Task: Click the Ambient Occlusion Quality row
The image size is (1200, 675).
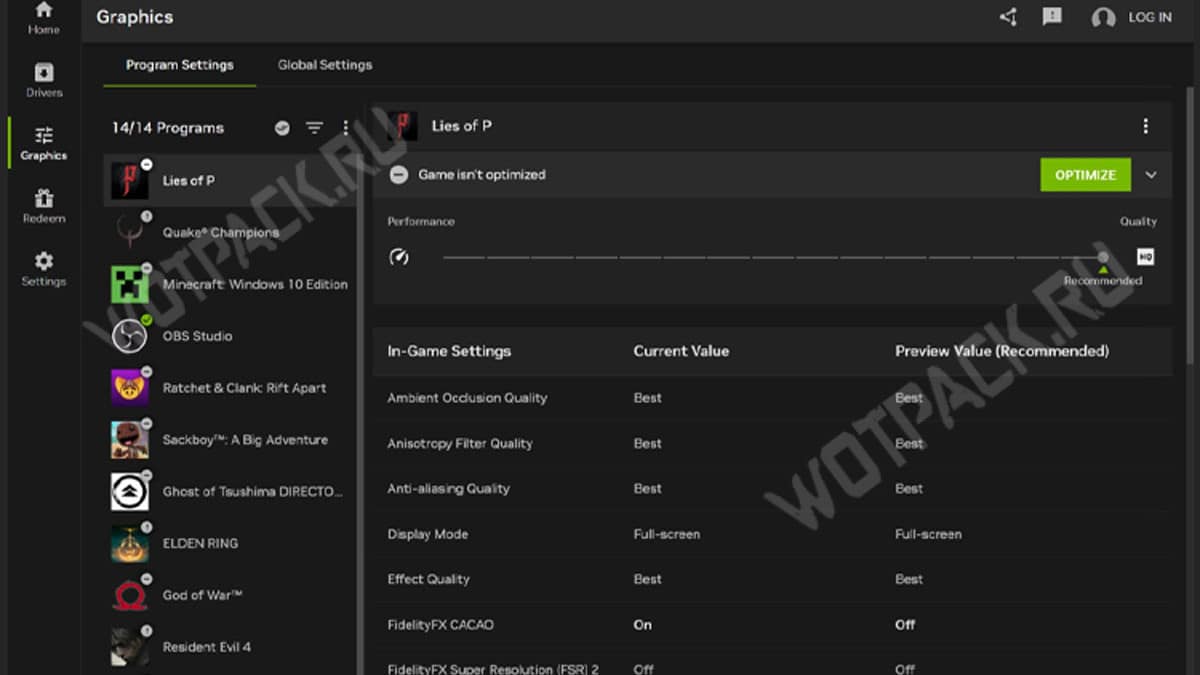Action: pos(772,398)
